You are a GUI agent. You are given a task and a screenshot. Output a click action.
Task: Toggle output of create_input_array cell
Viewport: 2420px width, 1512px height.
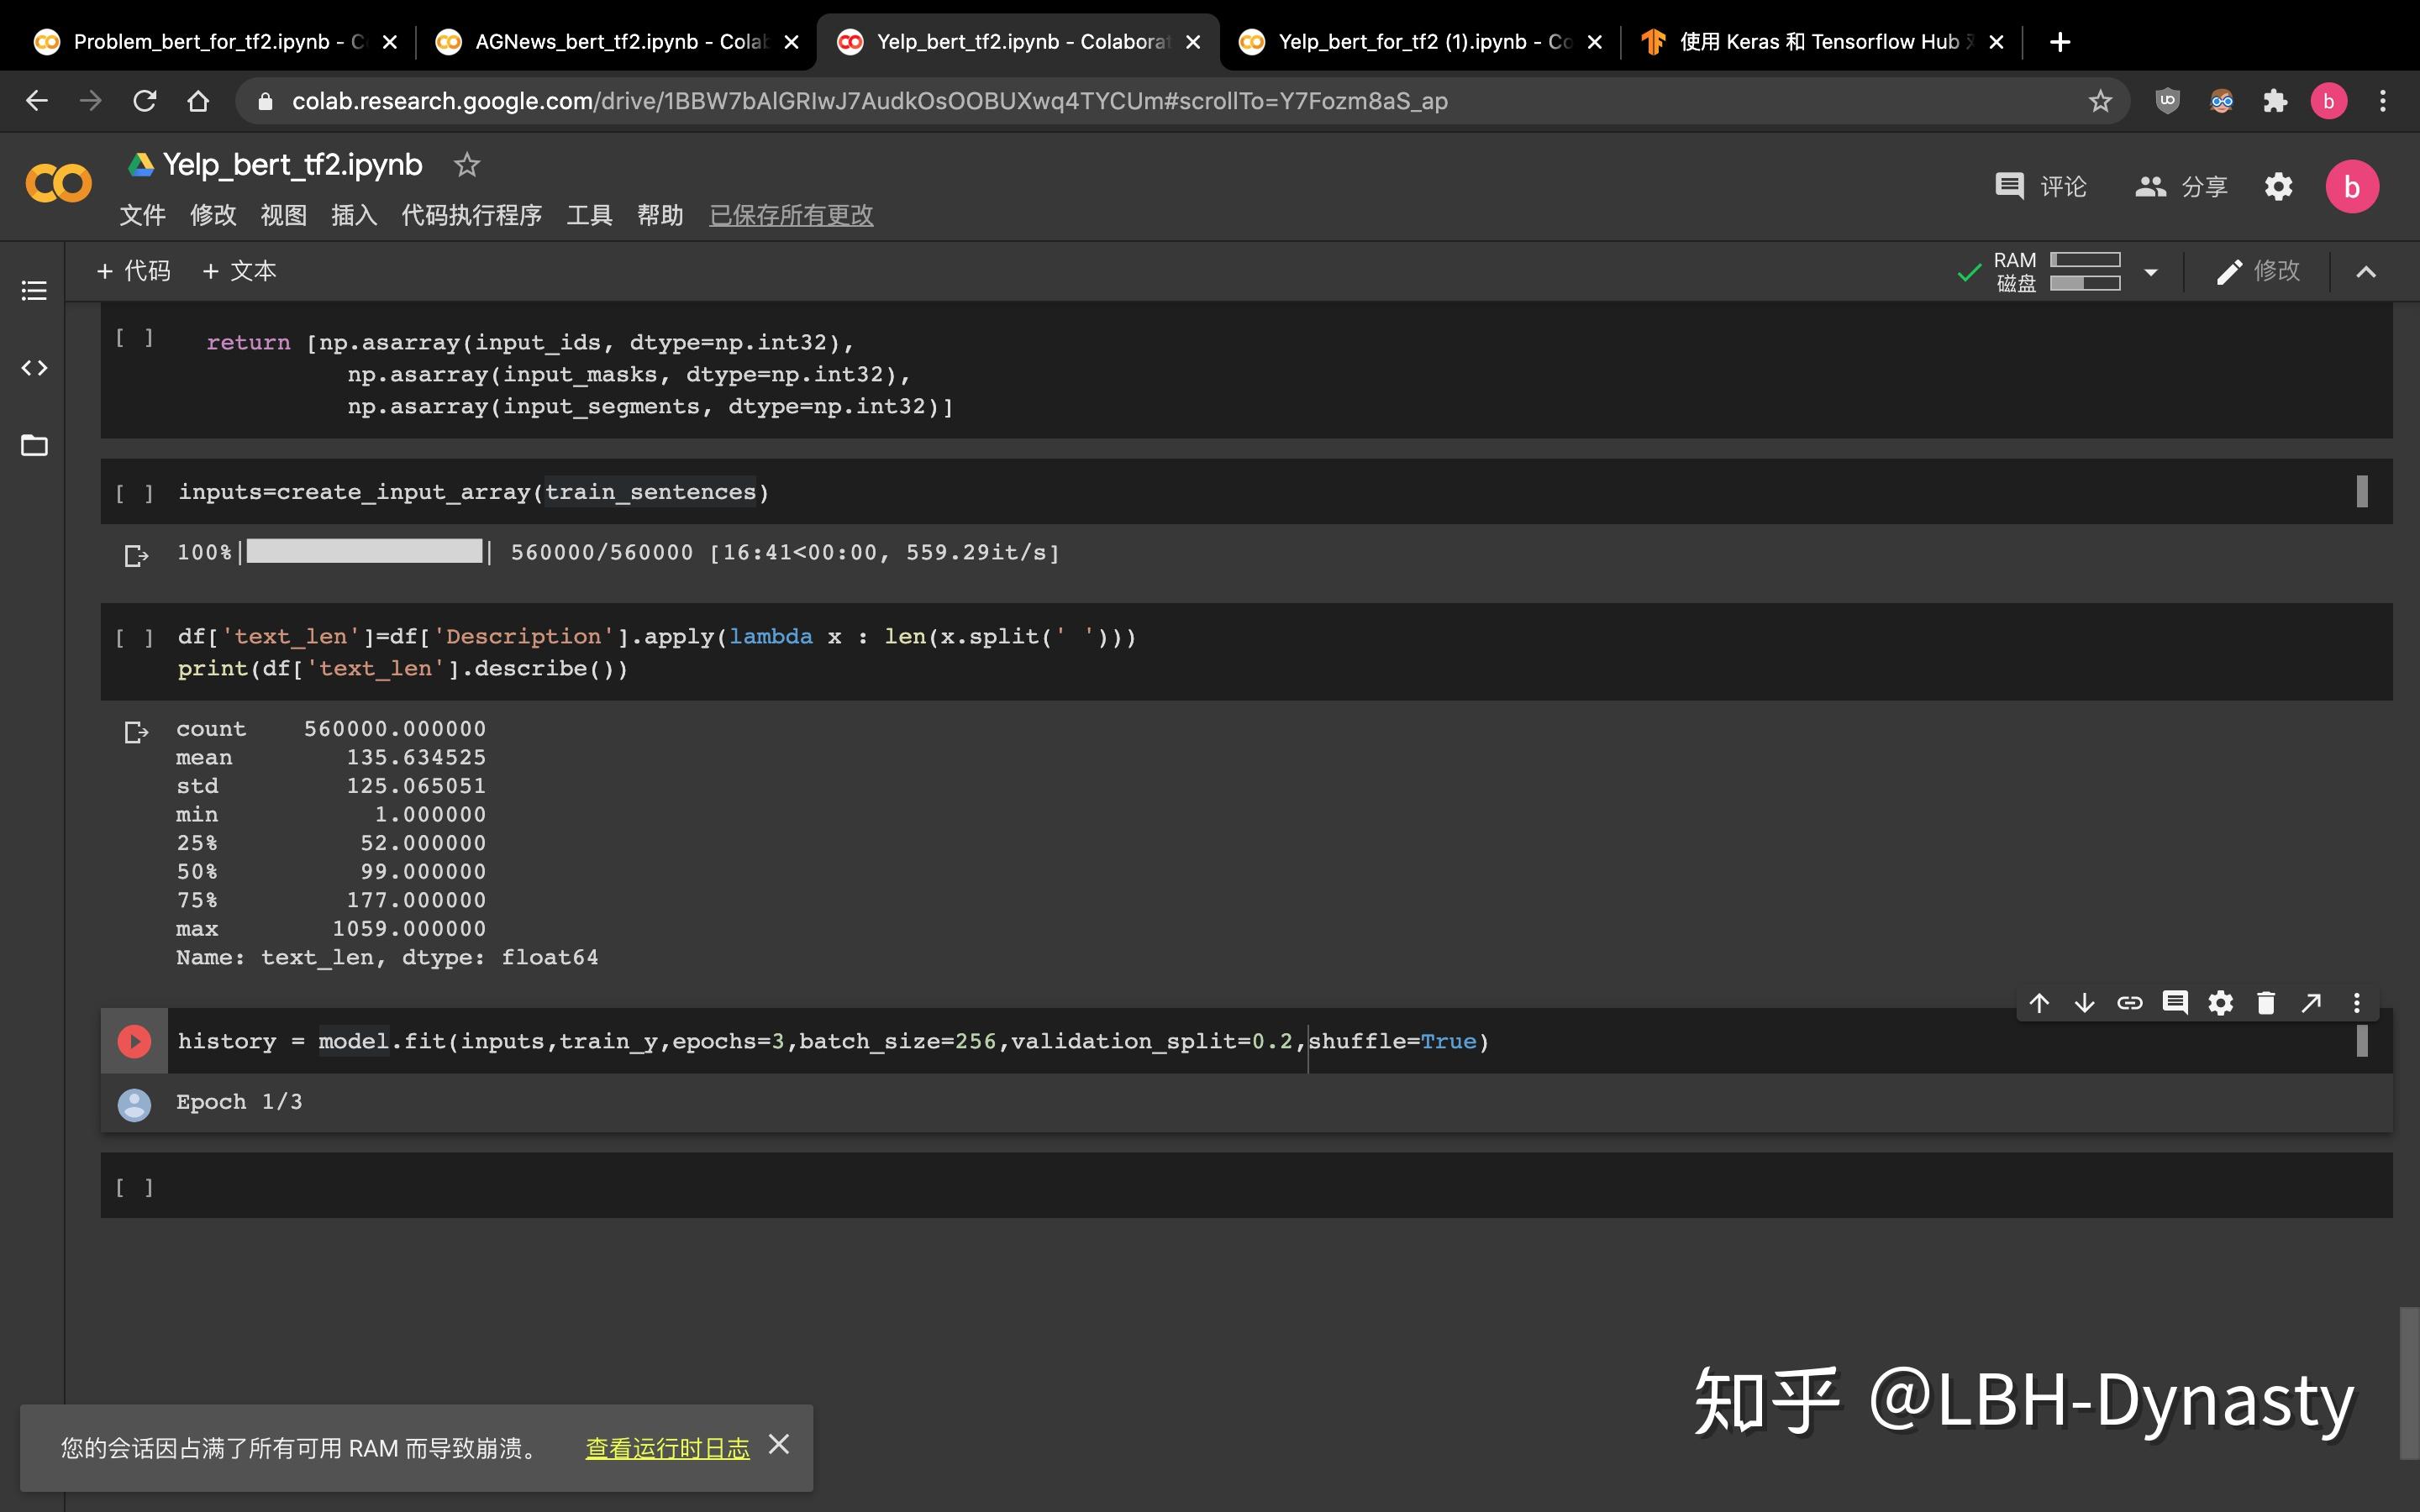[x=136, y=555]
